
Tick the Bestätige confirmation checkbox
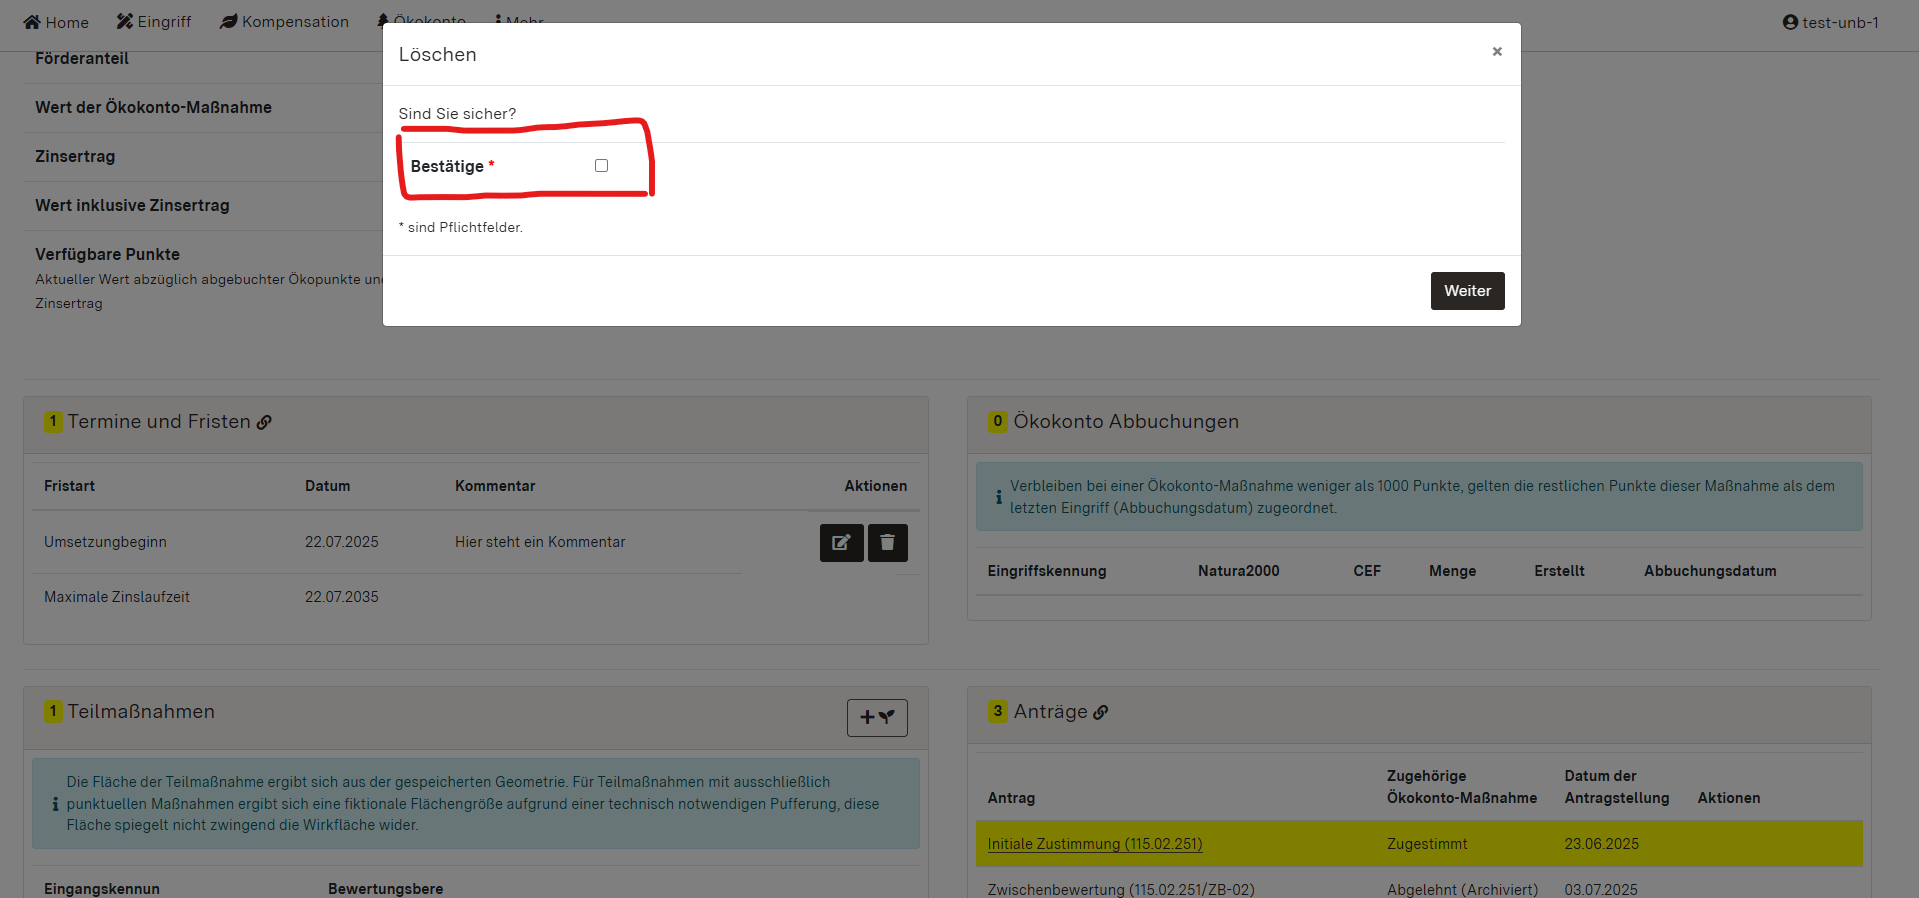(x=601, y=166)
